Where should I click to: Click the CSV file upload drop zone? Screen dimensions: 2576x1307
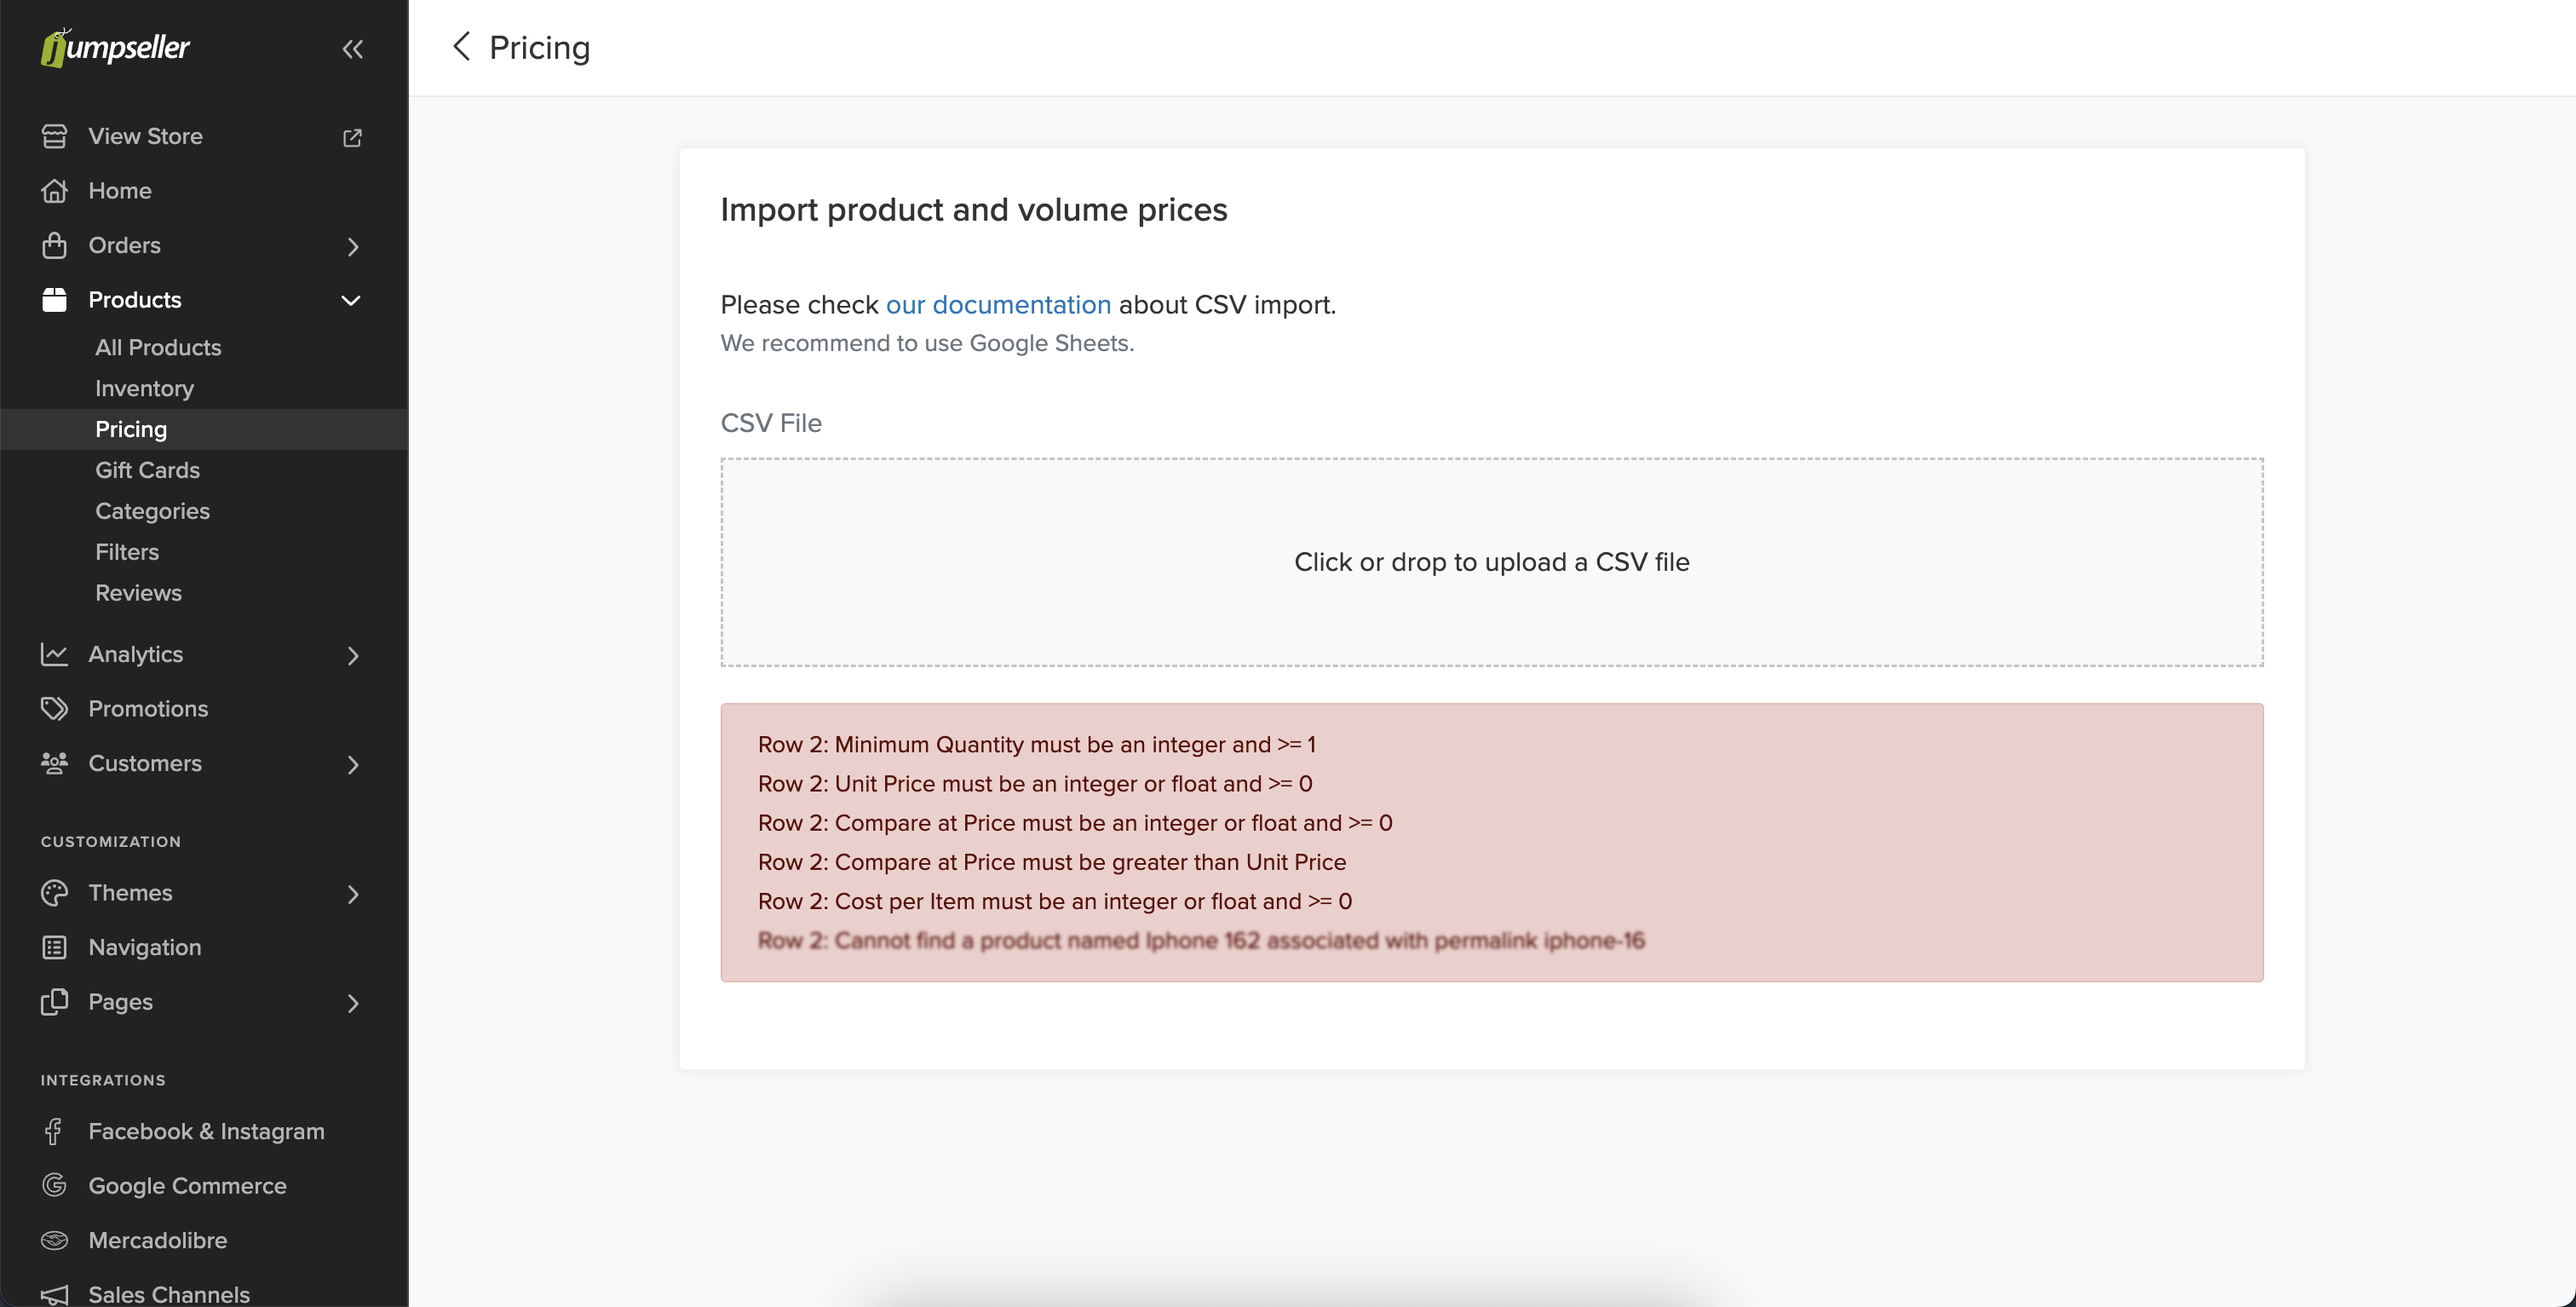1491,562
